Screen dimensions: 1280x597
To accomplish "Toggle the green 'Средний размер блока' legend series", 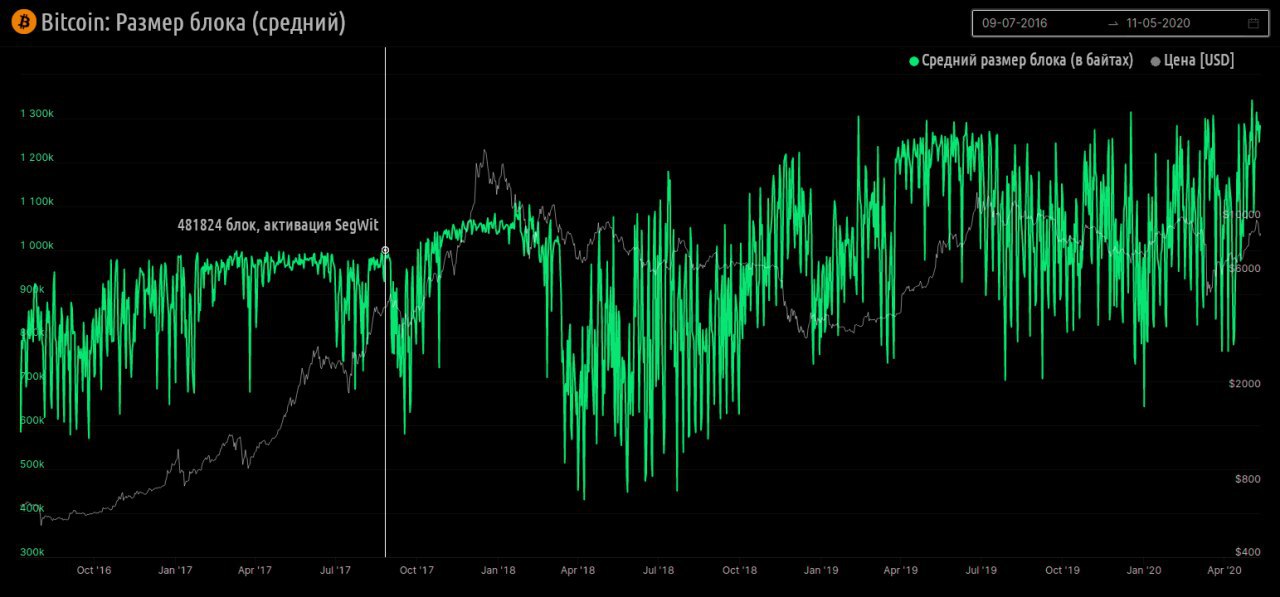I will pos(1021,61).
